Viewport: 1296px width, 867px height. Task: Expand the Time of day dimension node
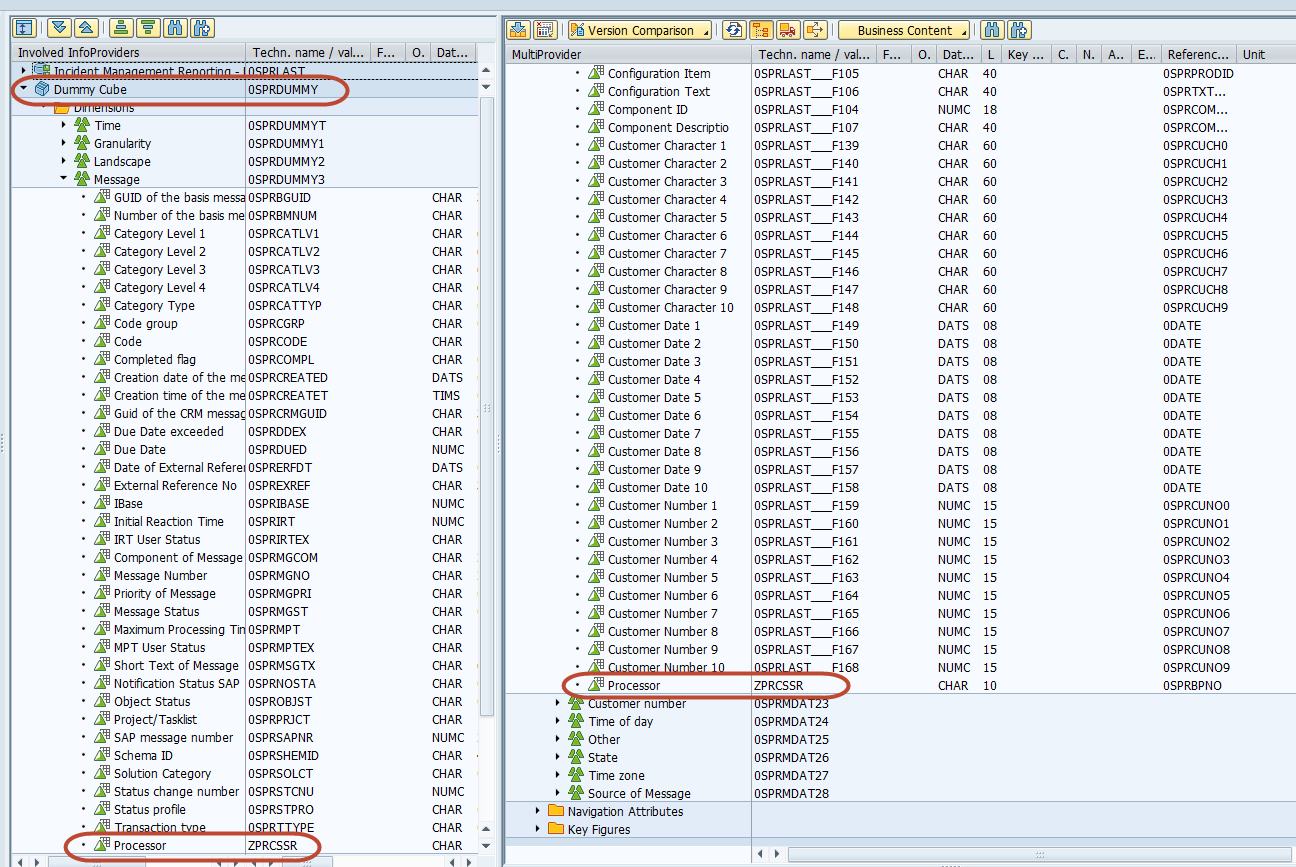(558, 721)
